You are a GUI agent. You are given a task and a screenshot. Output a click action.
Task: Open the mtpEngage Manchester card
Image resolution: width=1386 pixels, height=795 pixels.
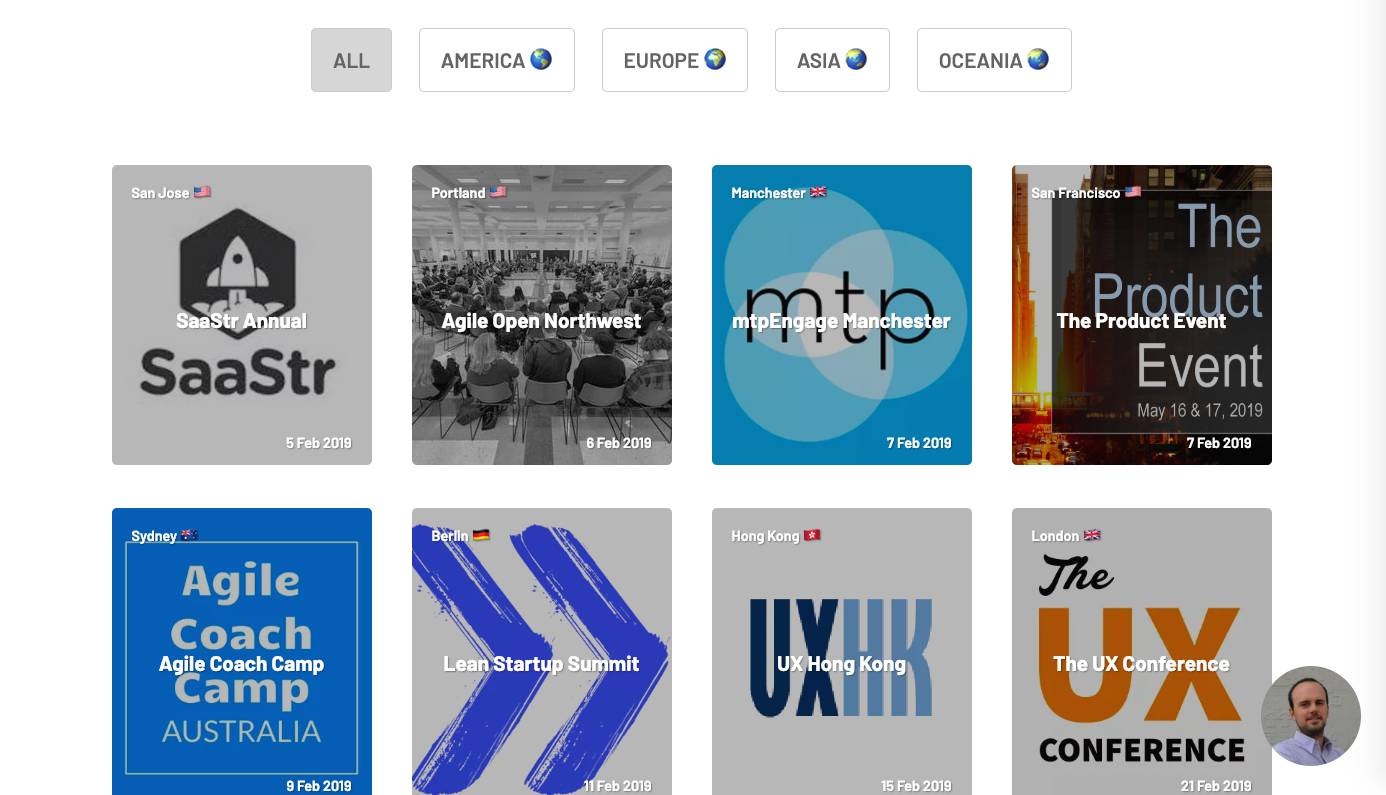click(842, 315)
